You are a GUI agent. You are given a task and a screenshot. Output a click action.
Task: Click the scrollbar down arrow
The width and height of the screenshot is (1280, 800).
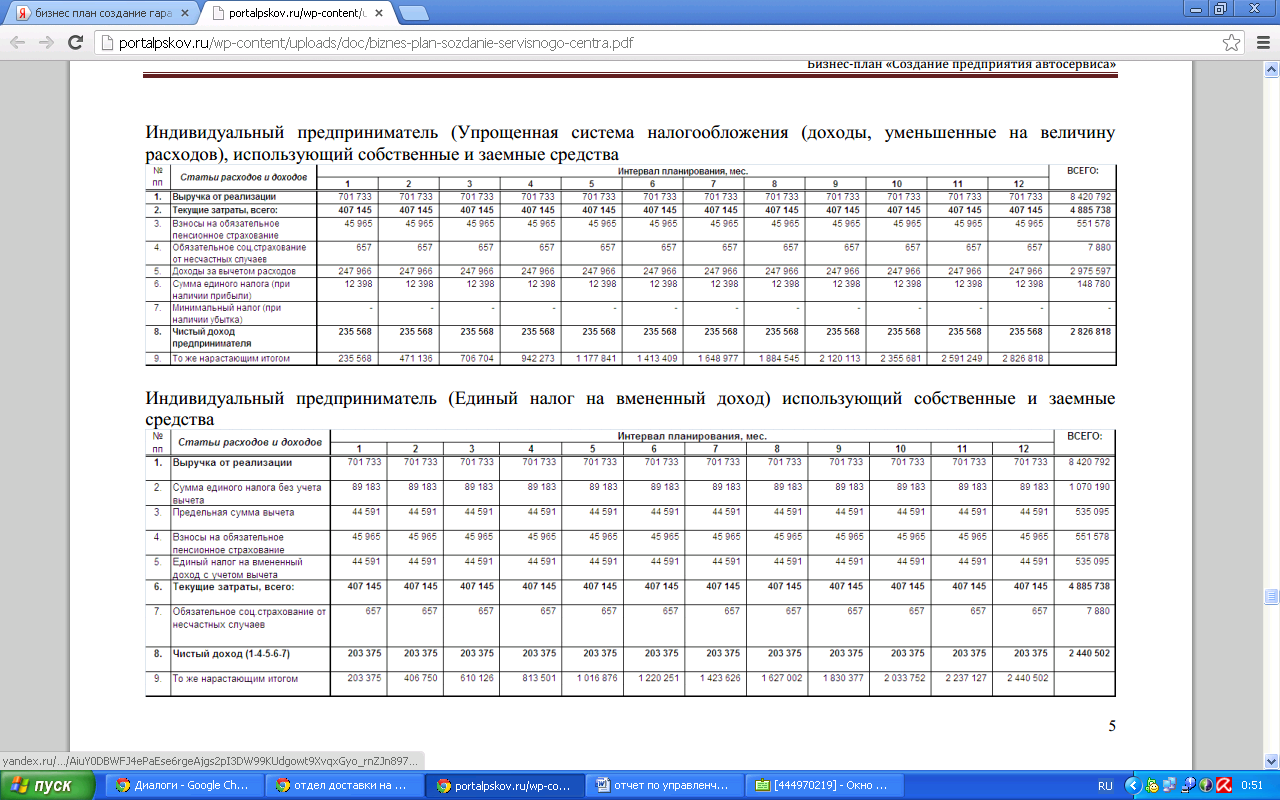click(x=1271, y=760)
